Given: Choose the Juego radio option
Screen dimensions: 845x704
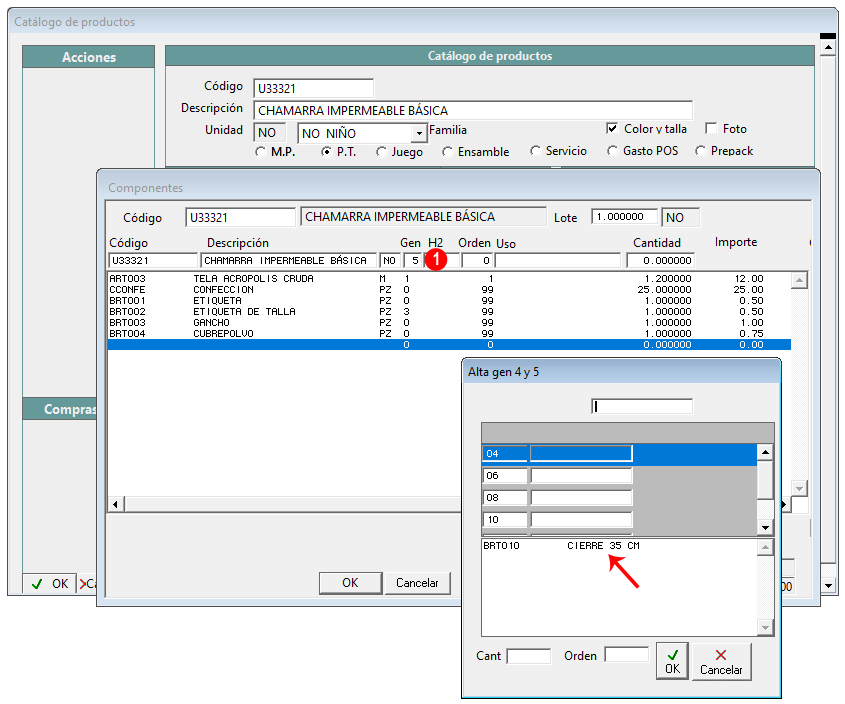Looking at the screenshot, I should pyautogui.click(x=382, y=151).
